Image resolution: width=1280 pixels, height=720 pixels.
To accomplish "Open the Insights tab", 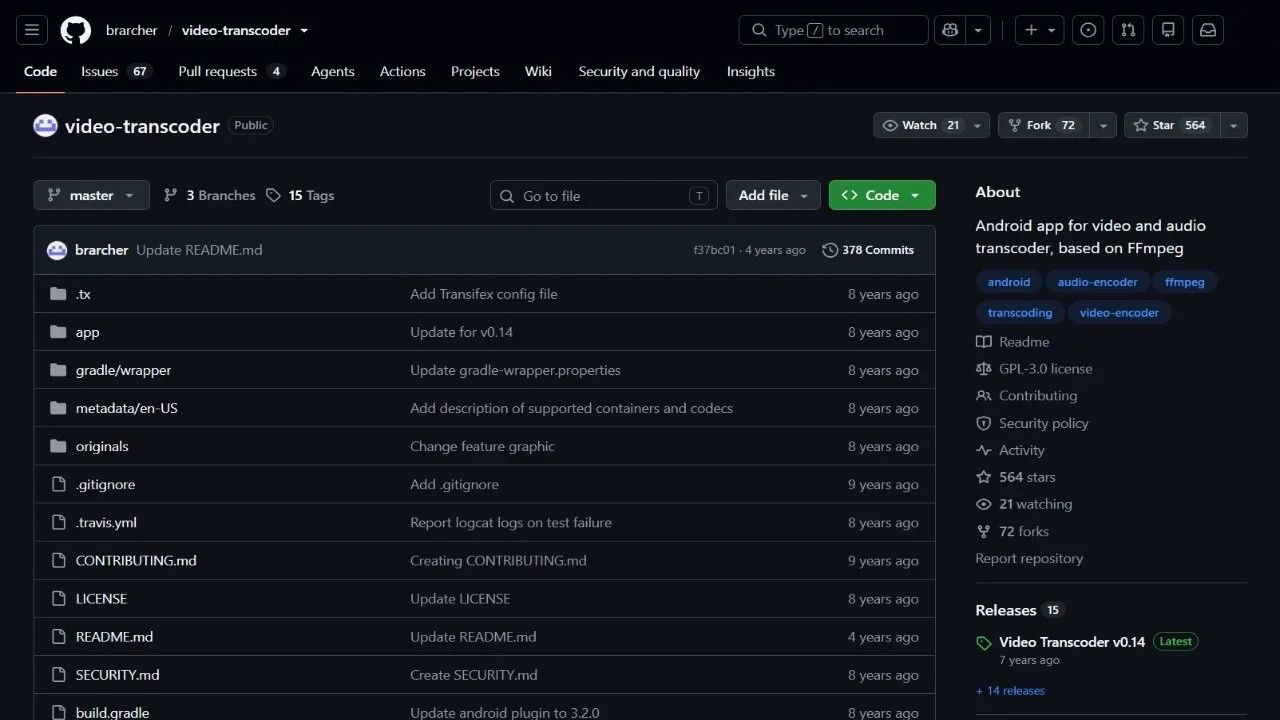I will coord(751,71).
